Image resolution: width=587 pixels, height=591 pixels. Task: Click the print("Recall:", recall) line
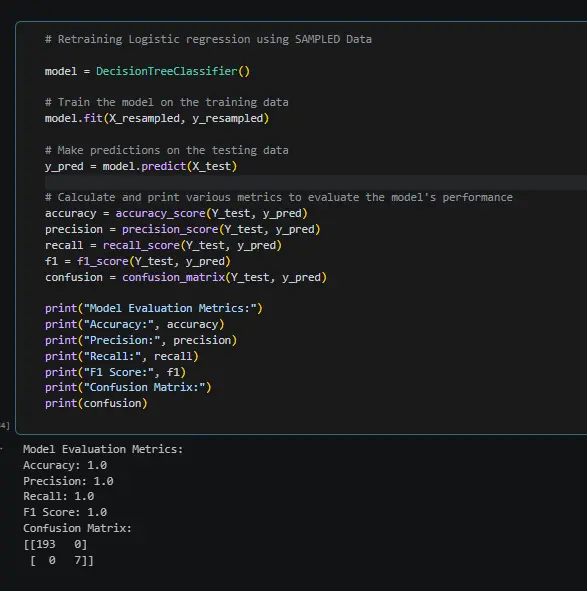[121, 356]
